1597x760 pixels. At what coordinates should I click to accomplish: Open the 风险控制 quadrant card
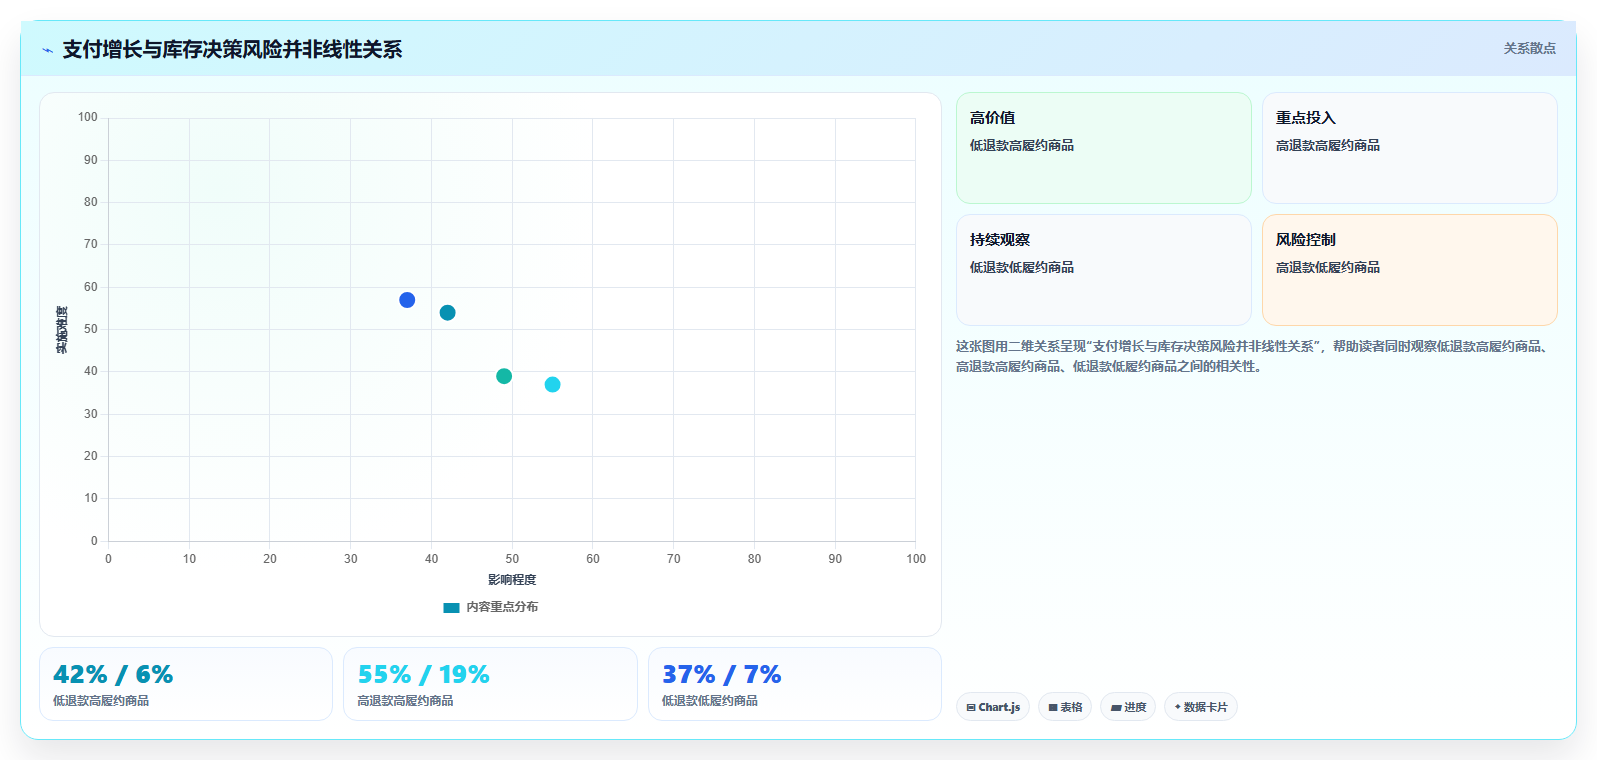click(x=1410, y=270)
